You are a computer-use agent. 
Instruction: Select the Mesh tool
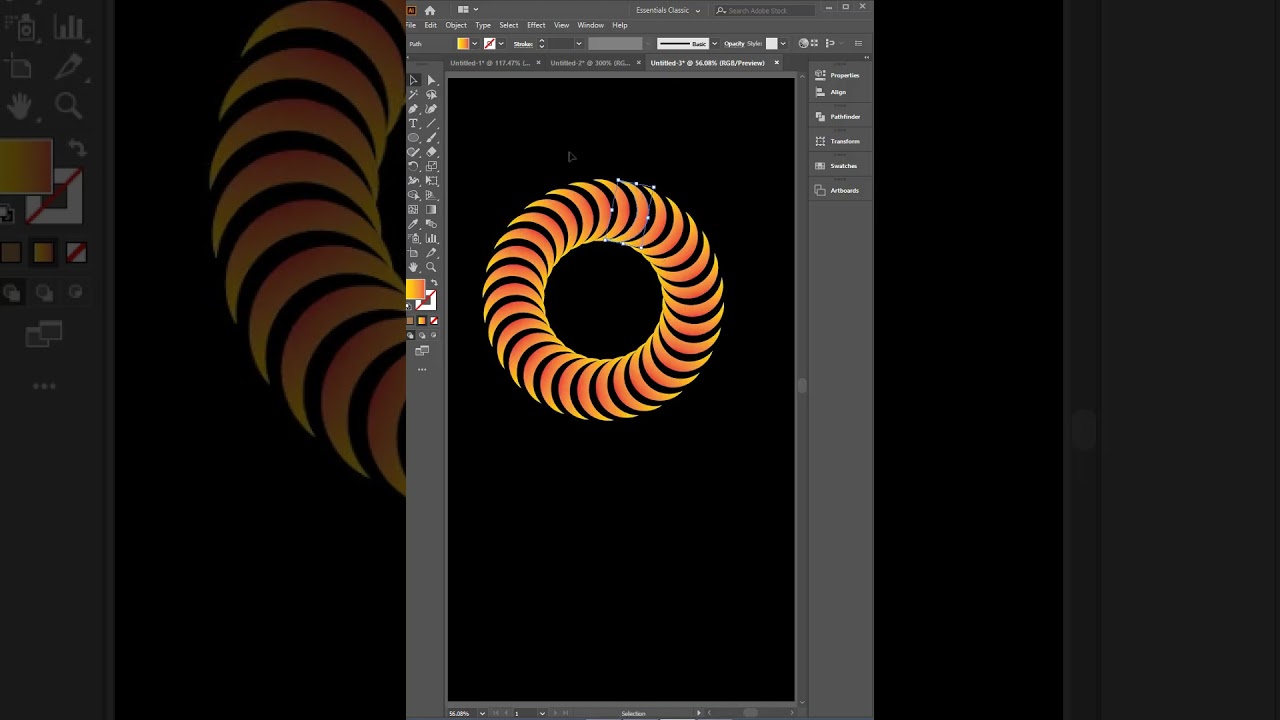413,210
